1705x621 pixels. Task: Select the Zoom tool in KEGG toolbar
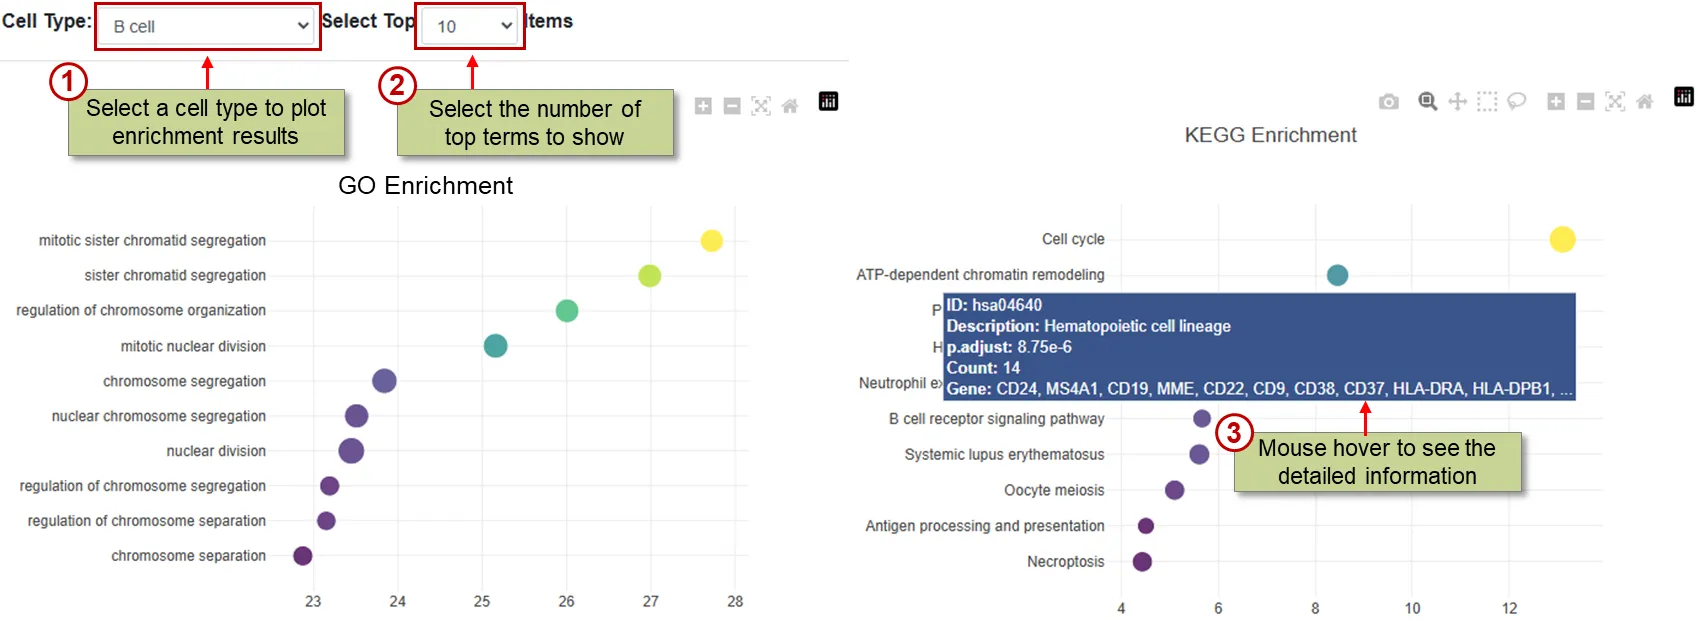point(1428,101)
